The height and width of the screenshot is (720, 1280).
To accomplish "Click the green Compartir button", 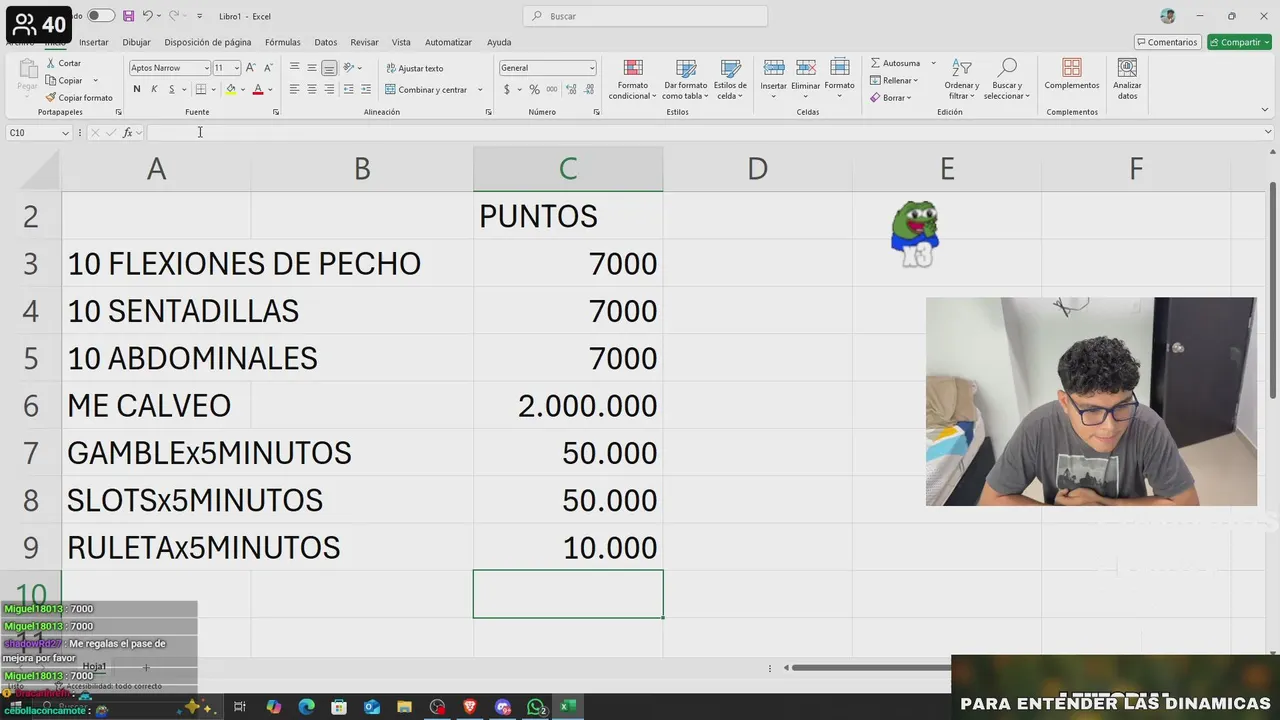I will click(x=1239, y=42).
